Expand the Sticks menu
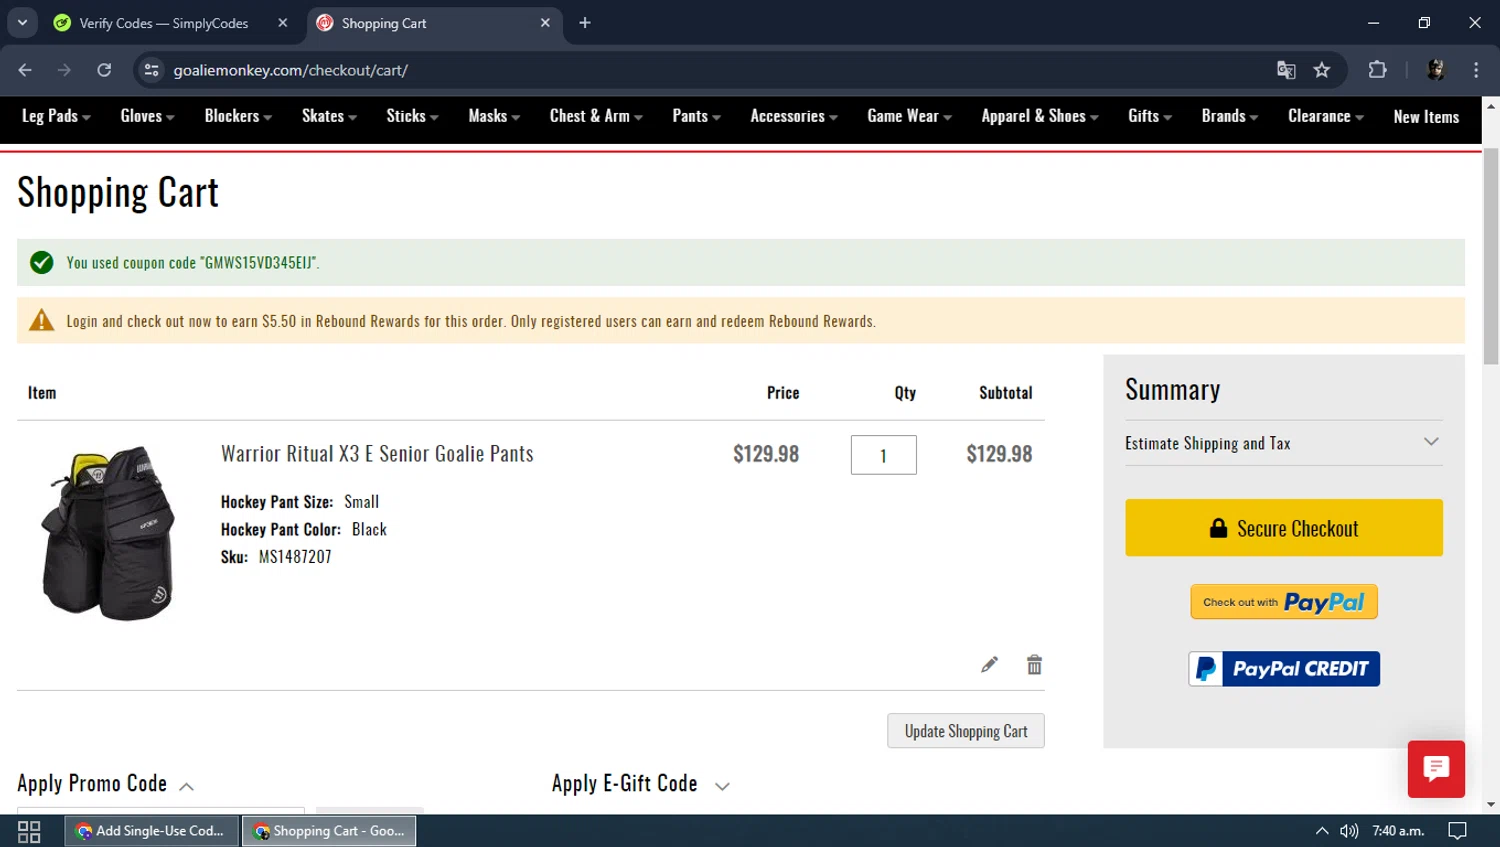This screenshot has height=847, width=1500. (x=412, y=116)
